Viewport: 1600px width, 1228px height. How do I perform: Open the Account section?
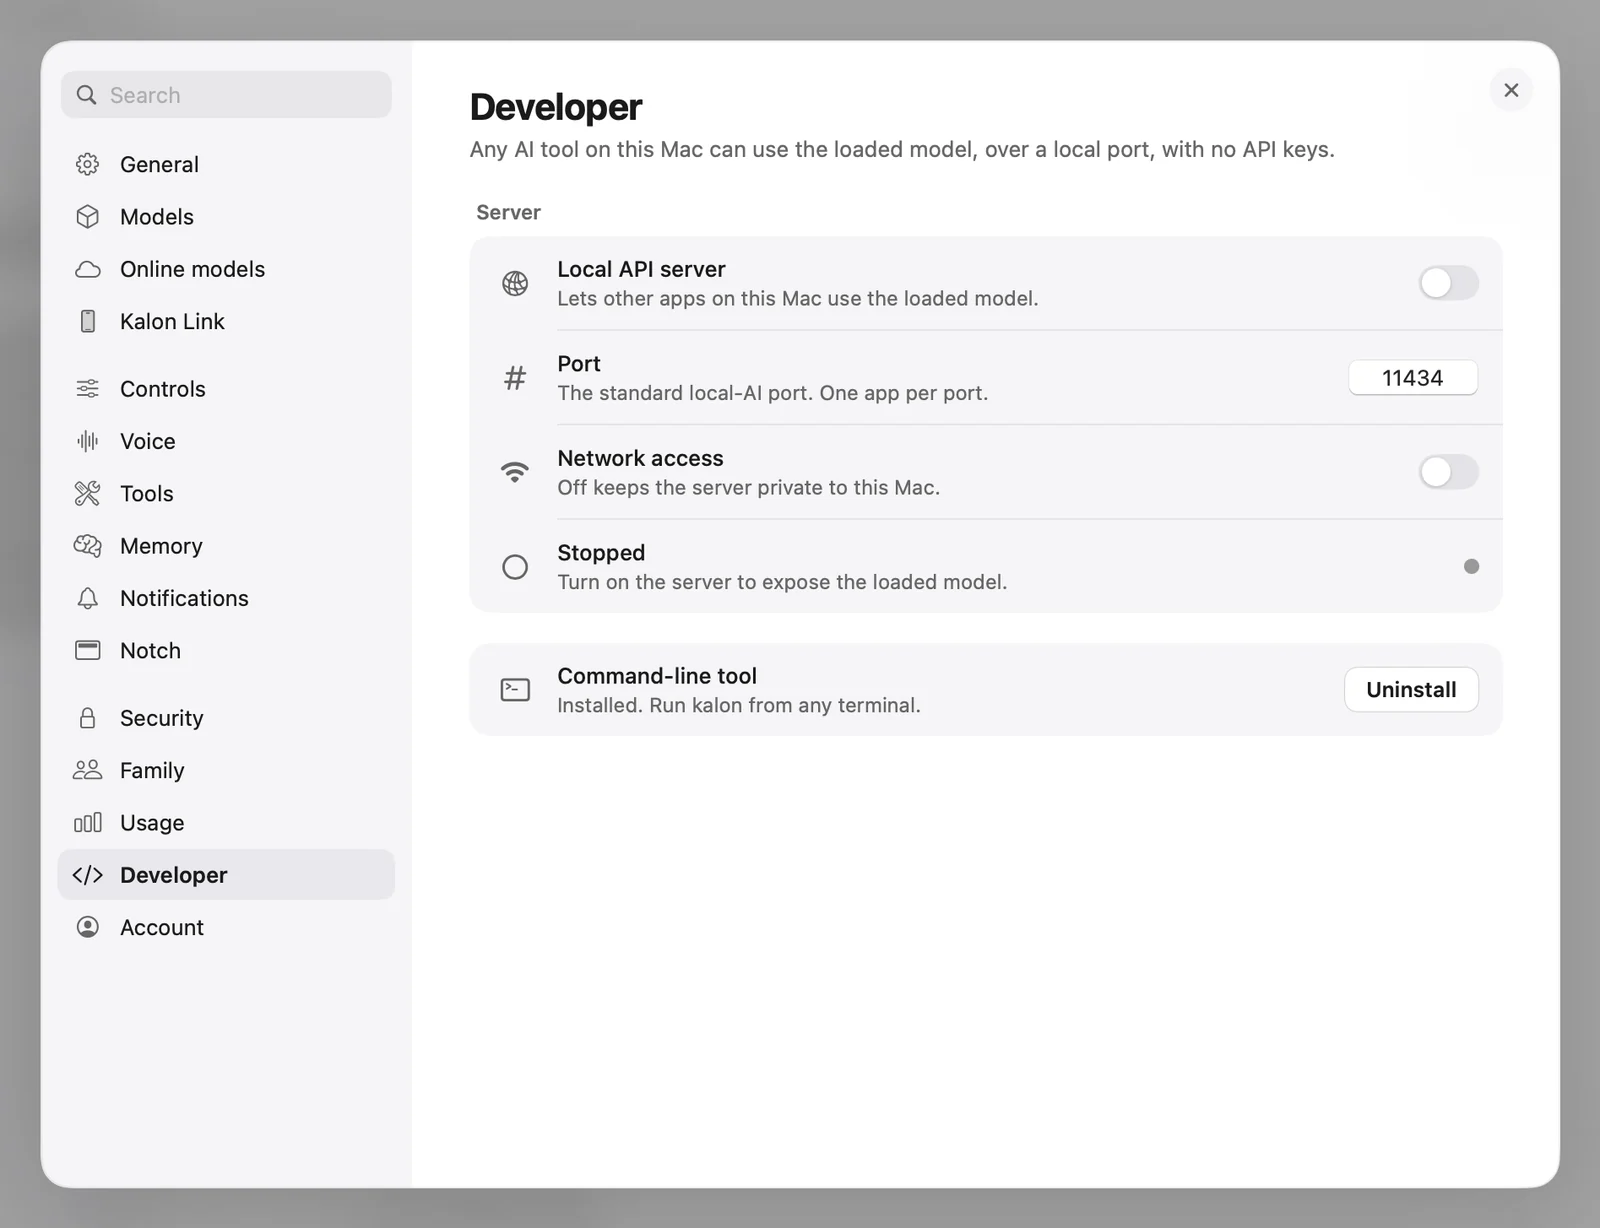pyautogui.click(x=226, y=927)
